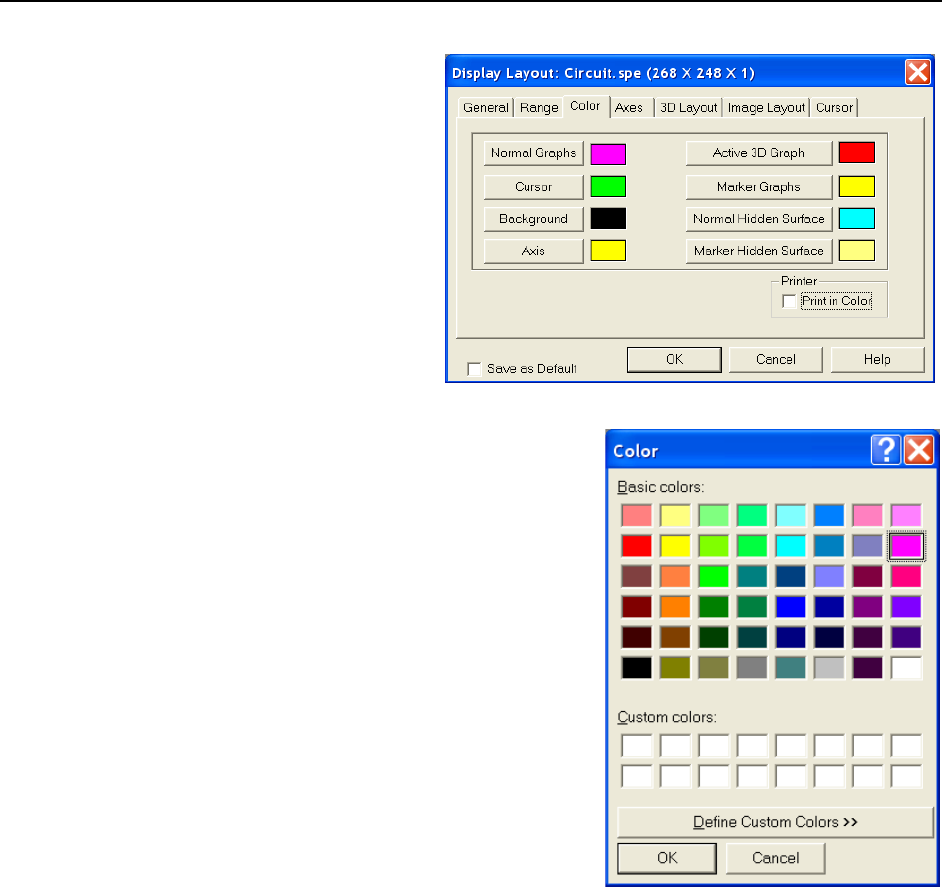Screen dimensions: 942x887
Task: Confirm color selection with OK
Action: pyautogui.click(x=667, y=858)
